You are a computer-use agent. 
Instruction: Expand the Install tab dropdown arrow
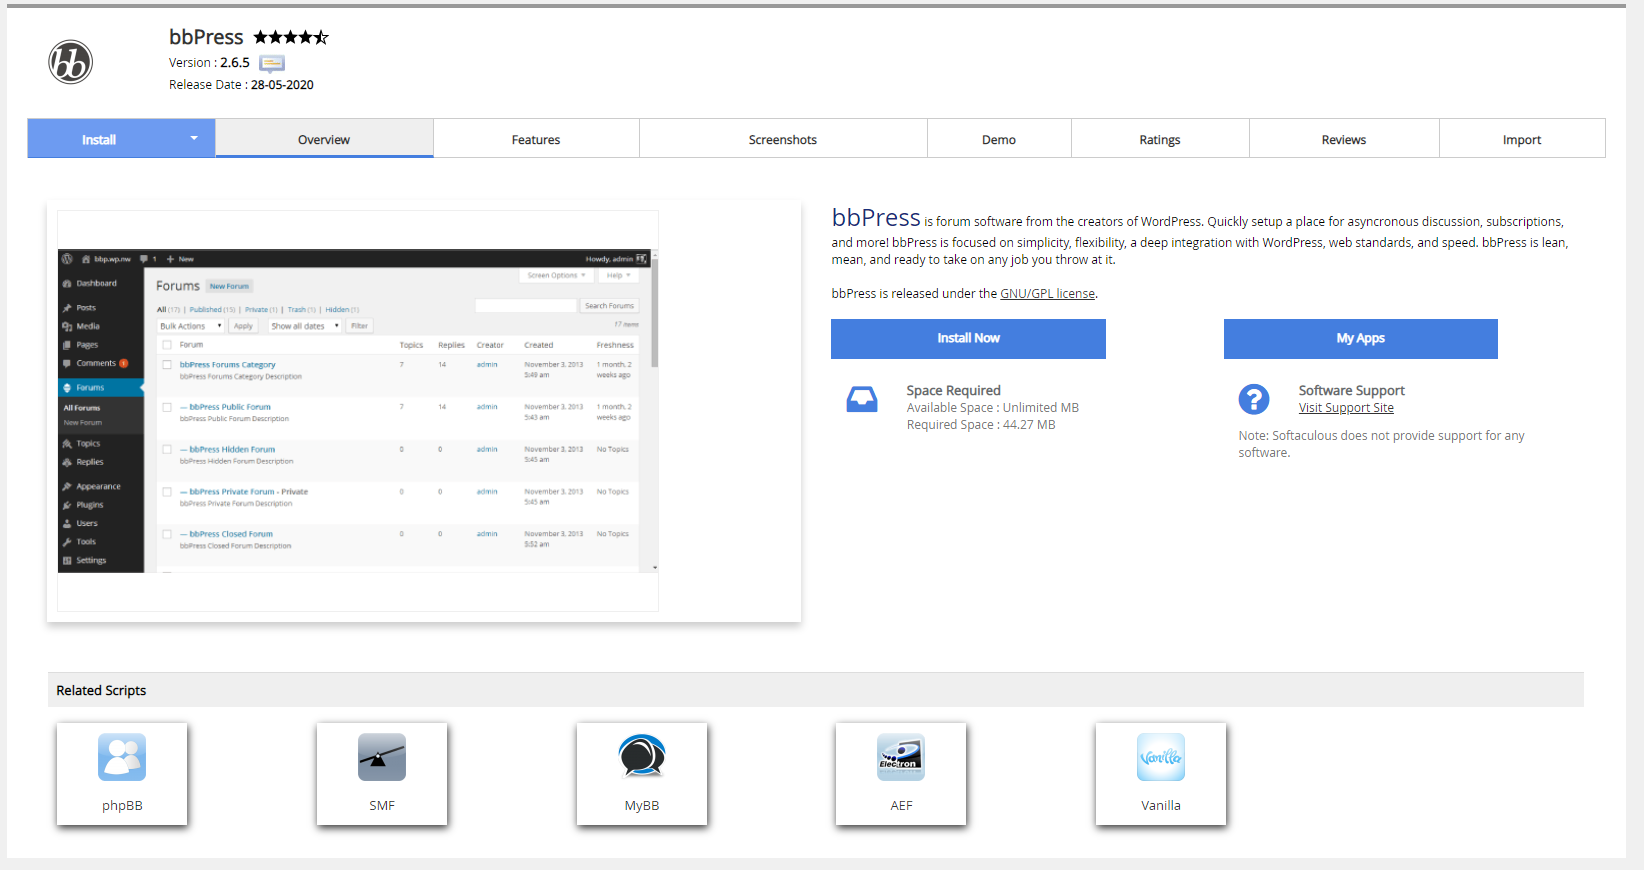coord(194,138)
